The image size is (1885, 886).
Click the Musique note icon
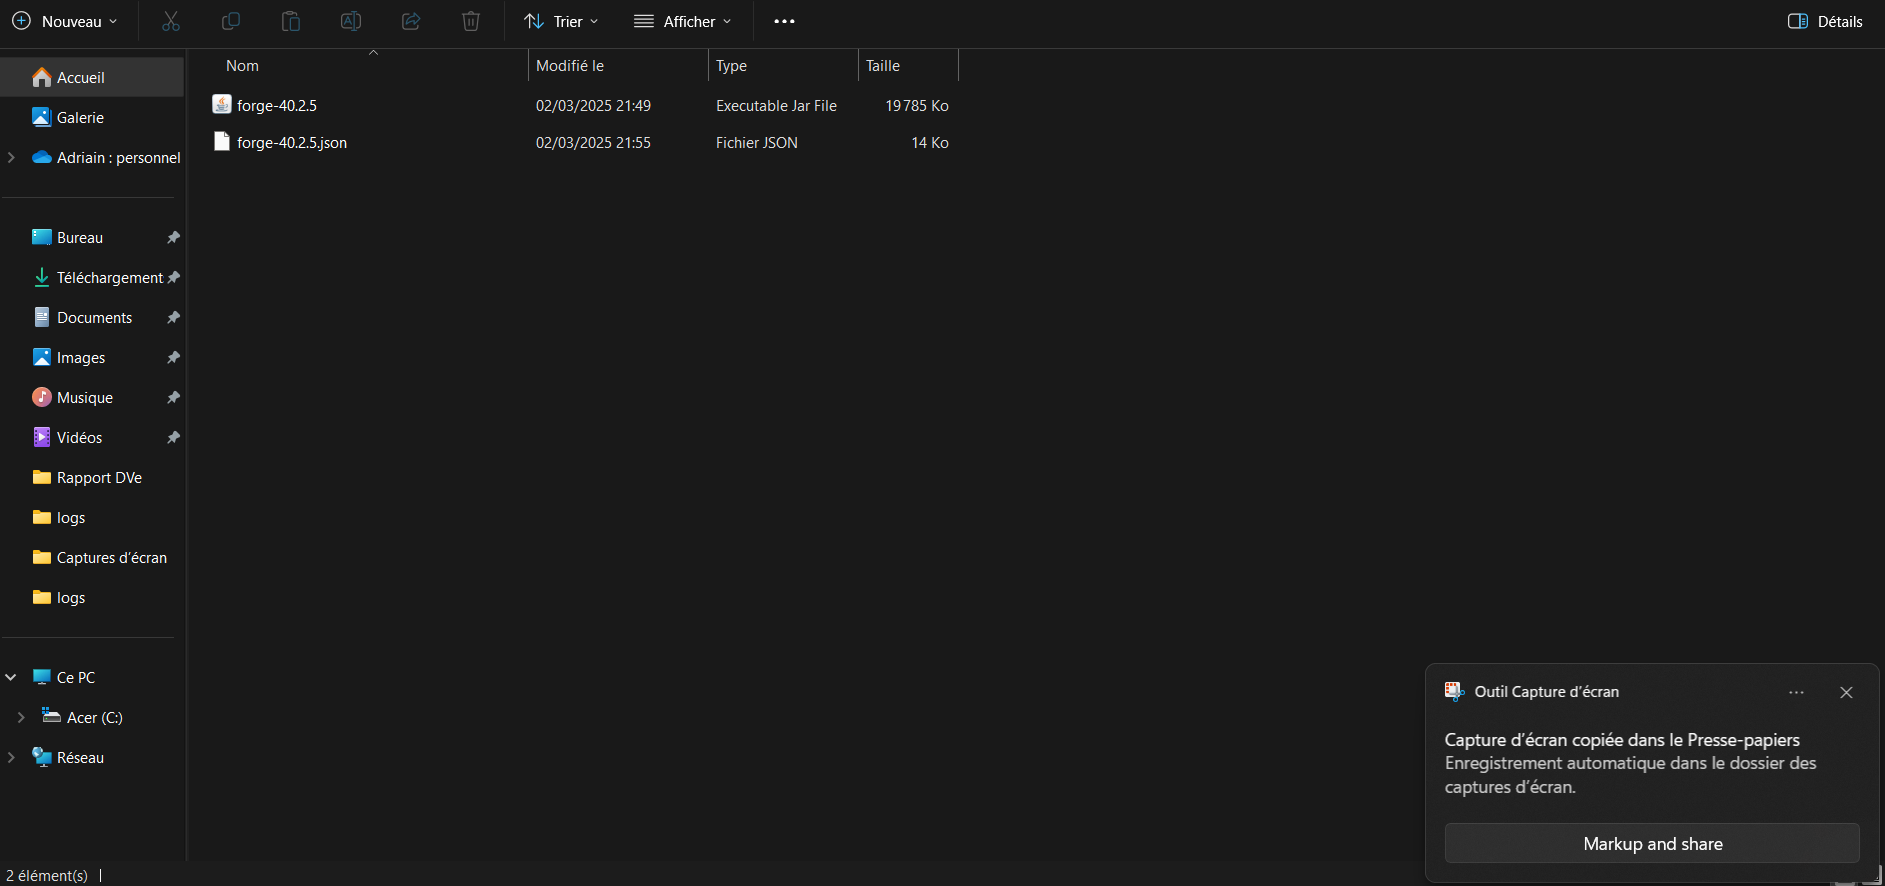(x=42, y=397)
